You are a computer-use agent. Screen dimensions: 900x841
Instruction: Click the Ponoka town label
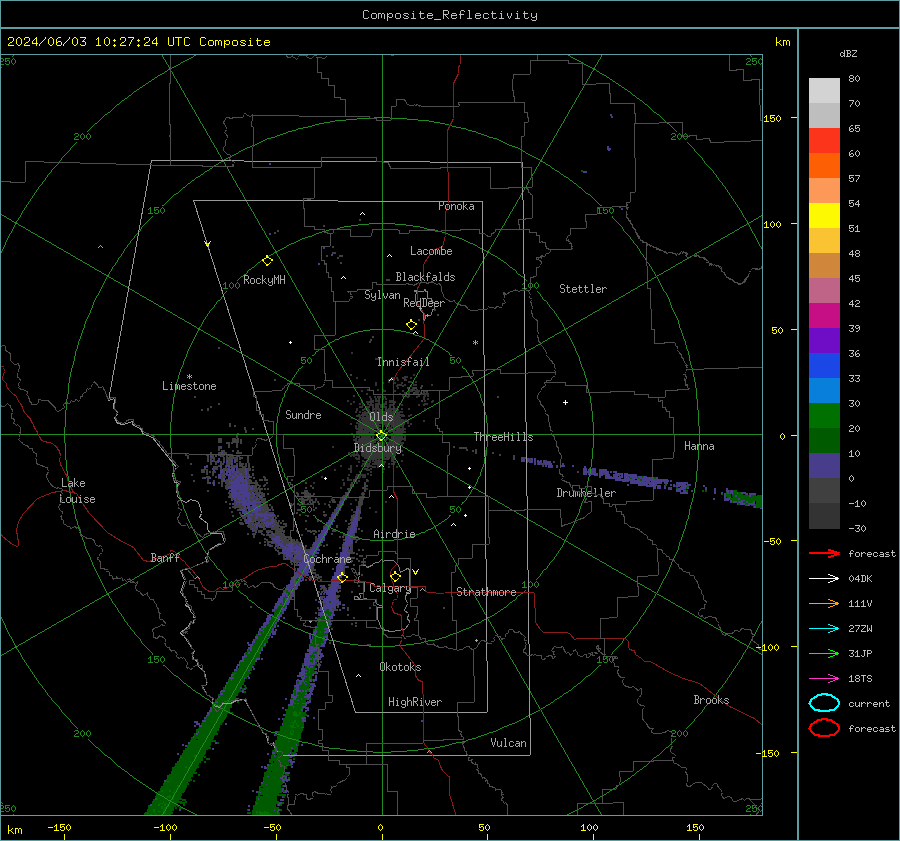[456, 206]
